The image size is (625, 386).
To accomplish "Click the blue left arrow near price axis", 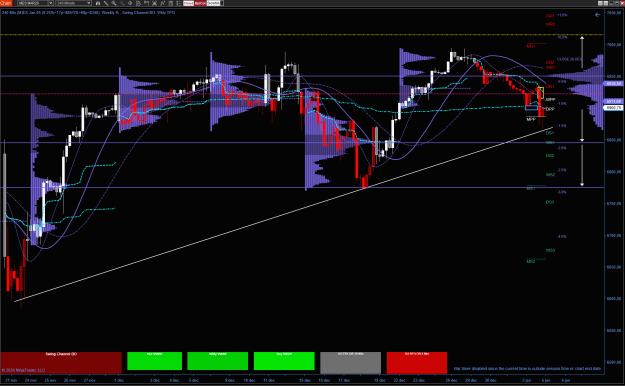I will click(597, 15).
